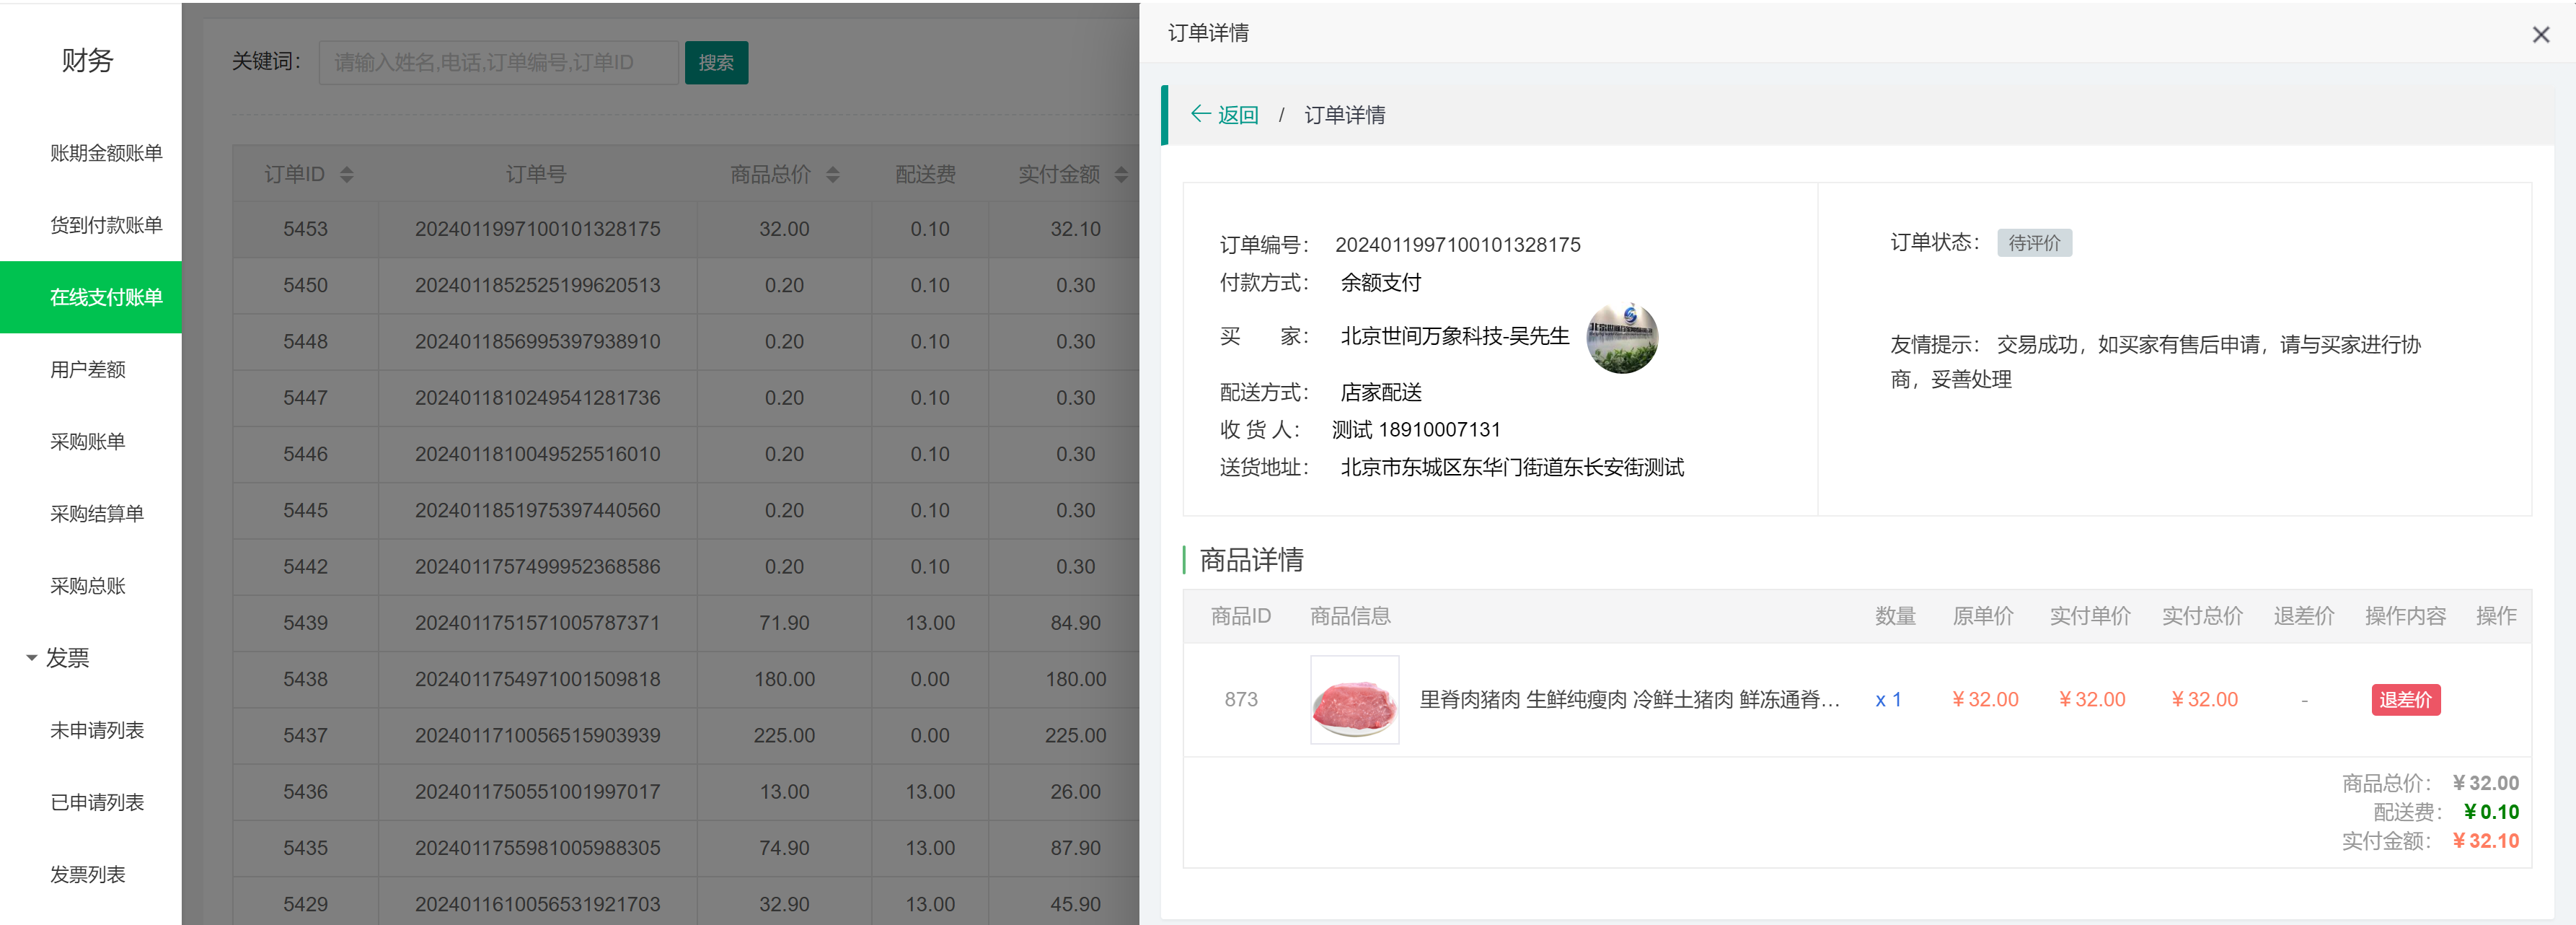Image resolution: width=2576 pixels, height=925 pixels.
Task: Open 用户差额 sidebar item
Action: pos(88,369)
